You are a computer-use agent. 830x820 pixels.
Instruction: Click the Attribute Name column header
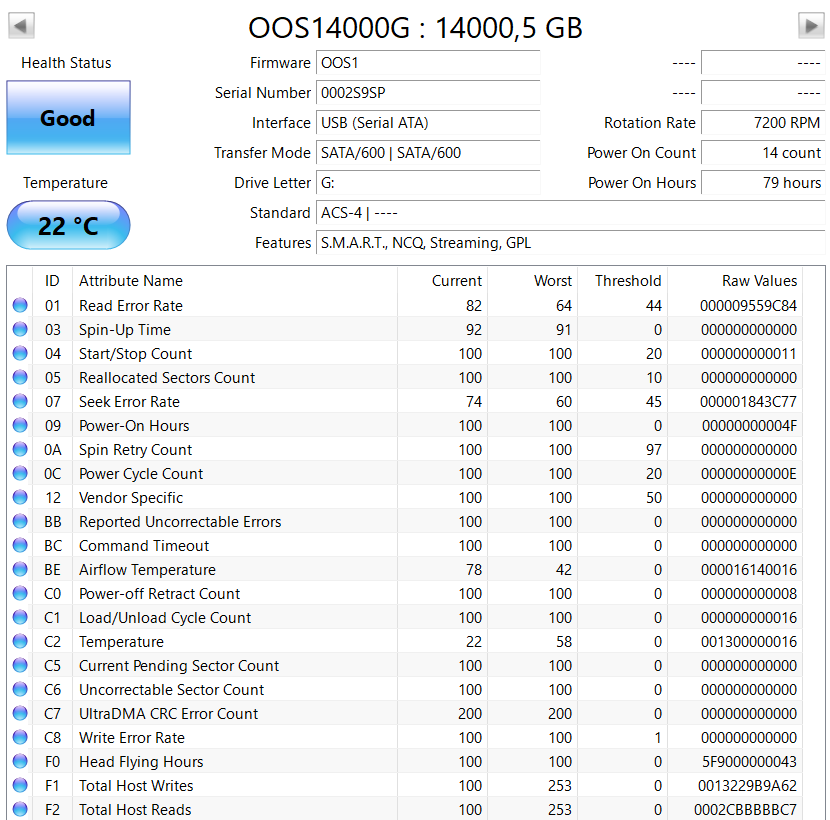(235, 281)
